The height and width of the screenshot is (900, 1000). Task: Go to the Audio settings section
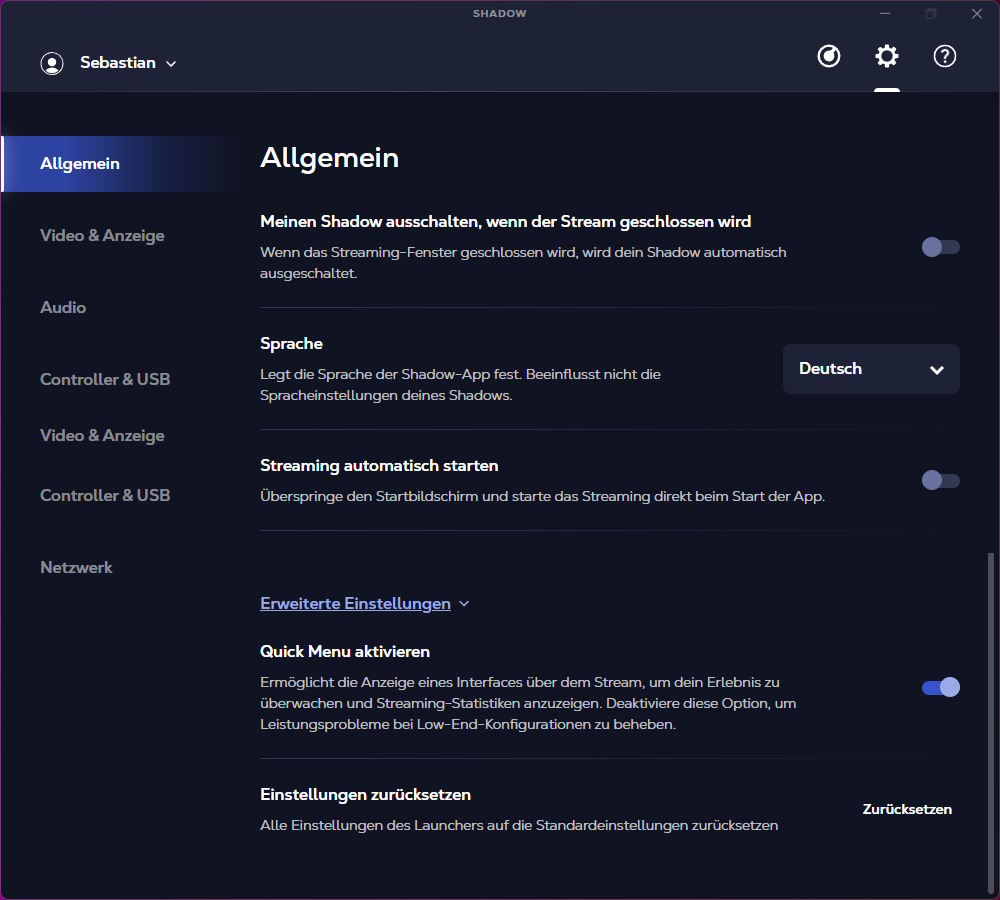coord(63,307)
